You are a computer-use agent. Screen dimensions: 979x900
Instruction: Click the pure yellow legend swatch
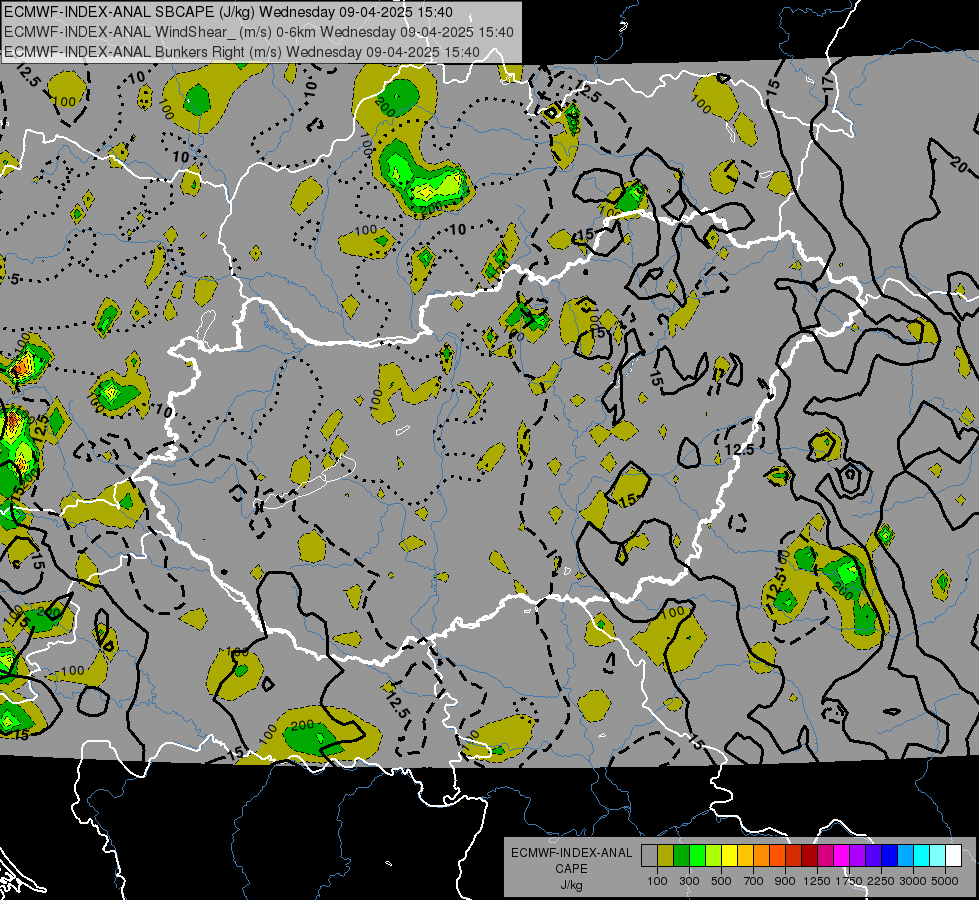[x=730, y=856]
